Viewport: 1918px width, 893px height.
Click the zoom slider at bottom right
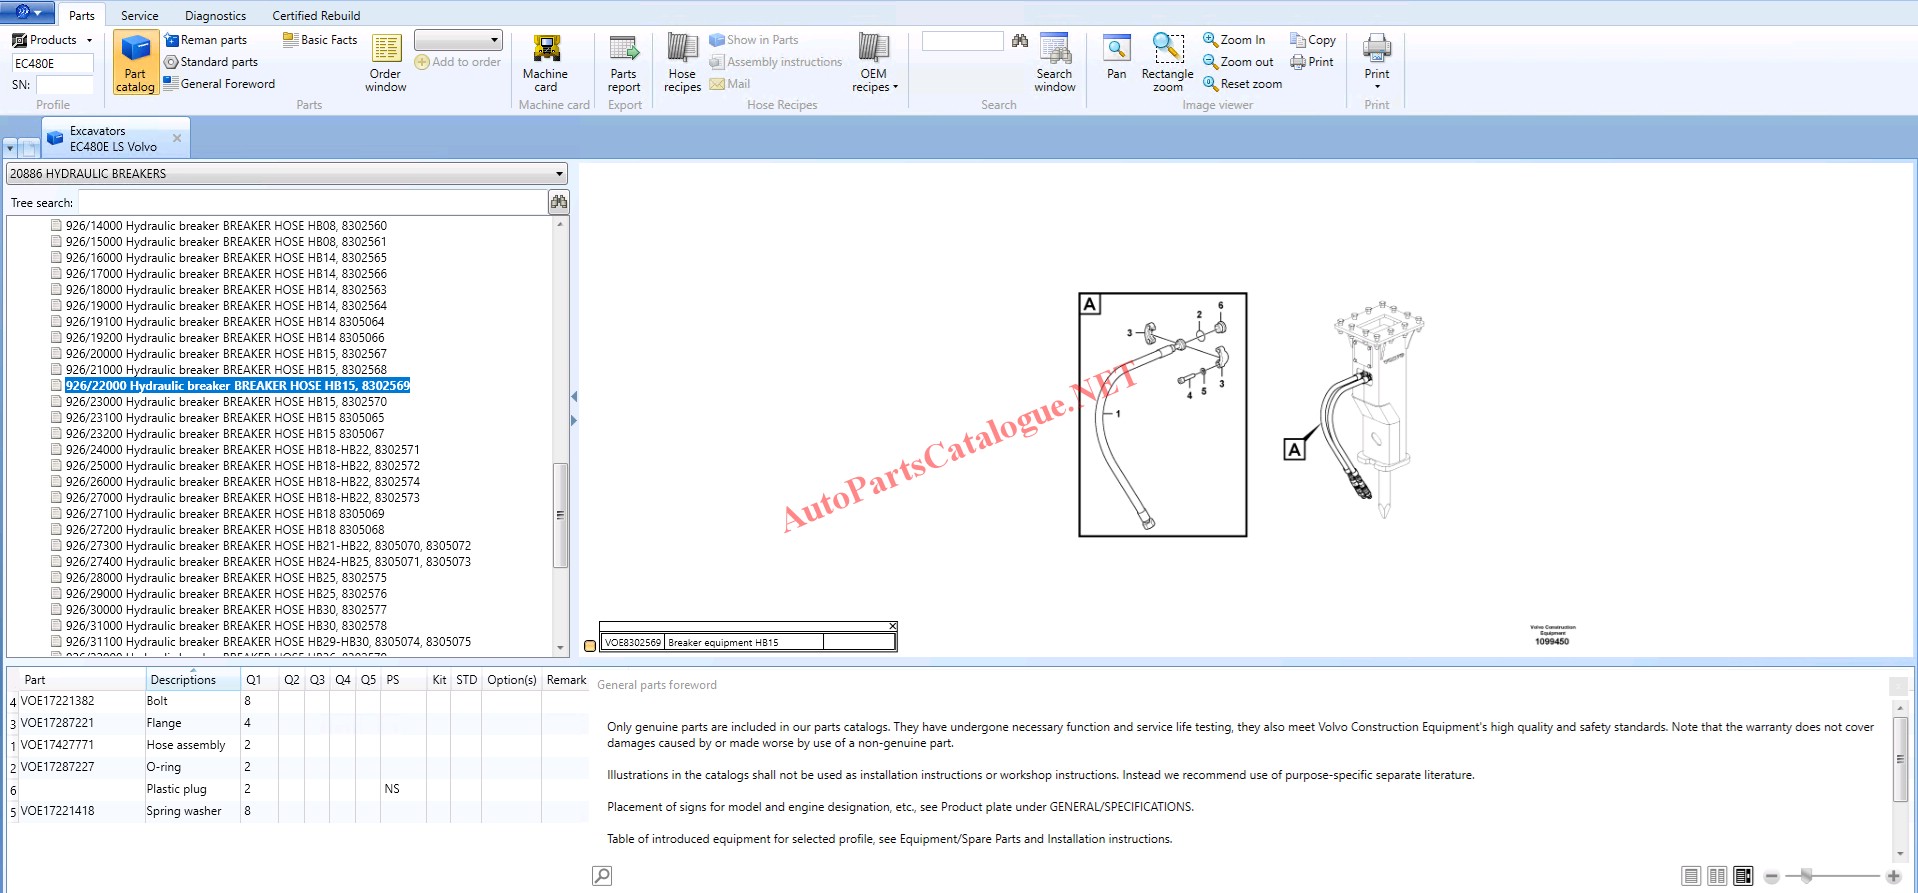point(1806,876)
